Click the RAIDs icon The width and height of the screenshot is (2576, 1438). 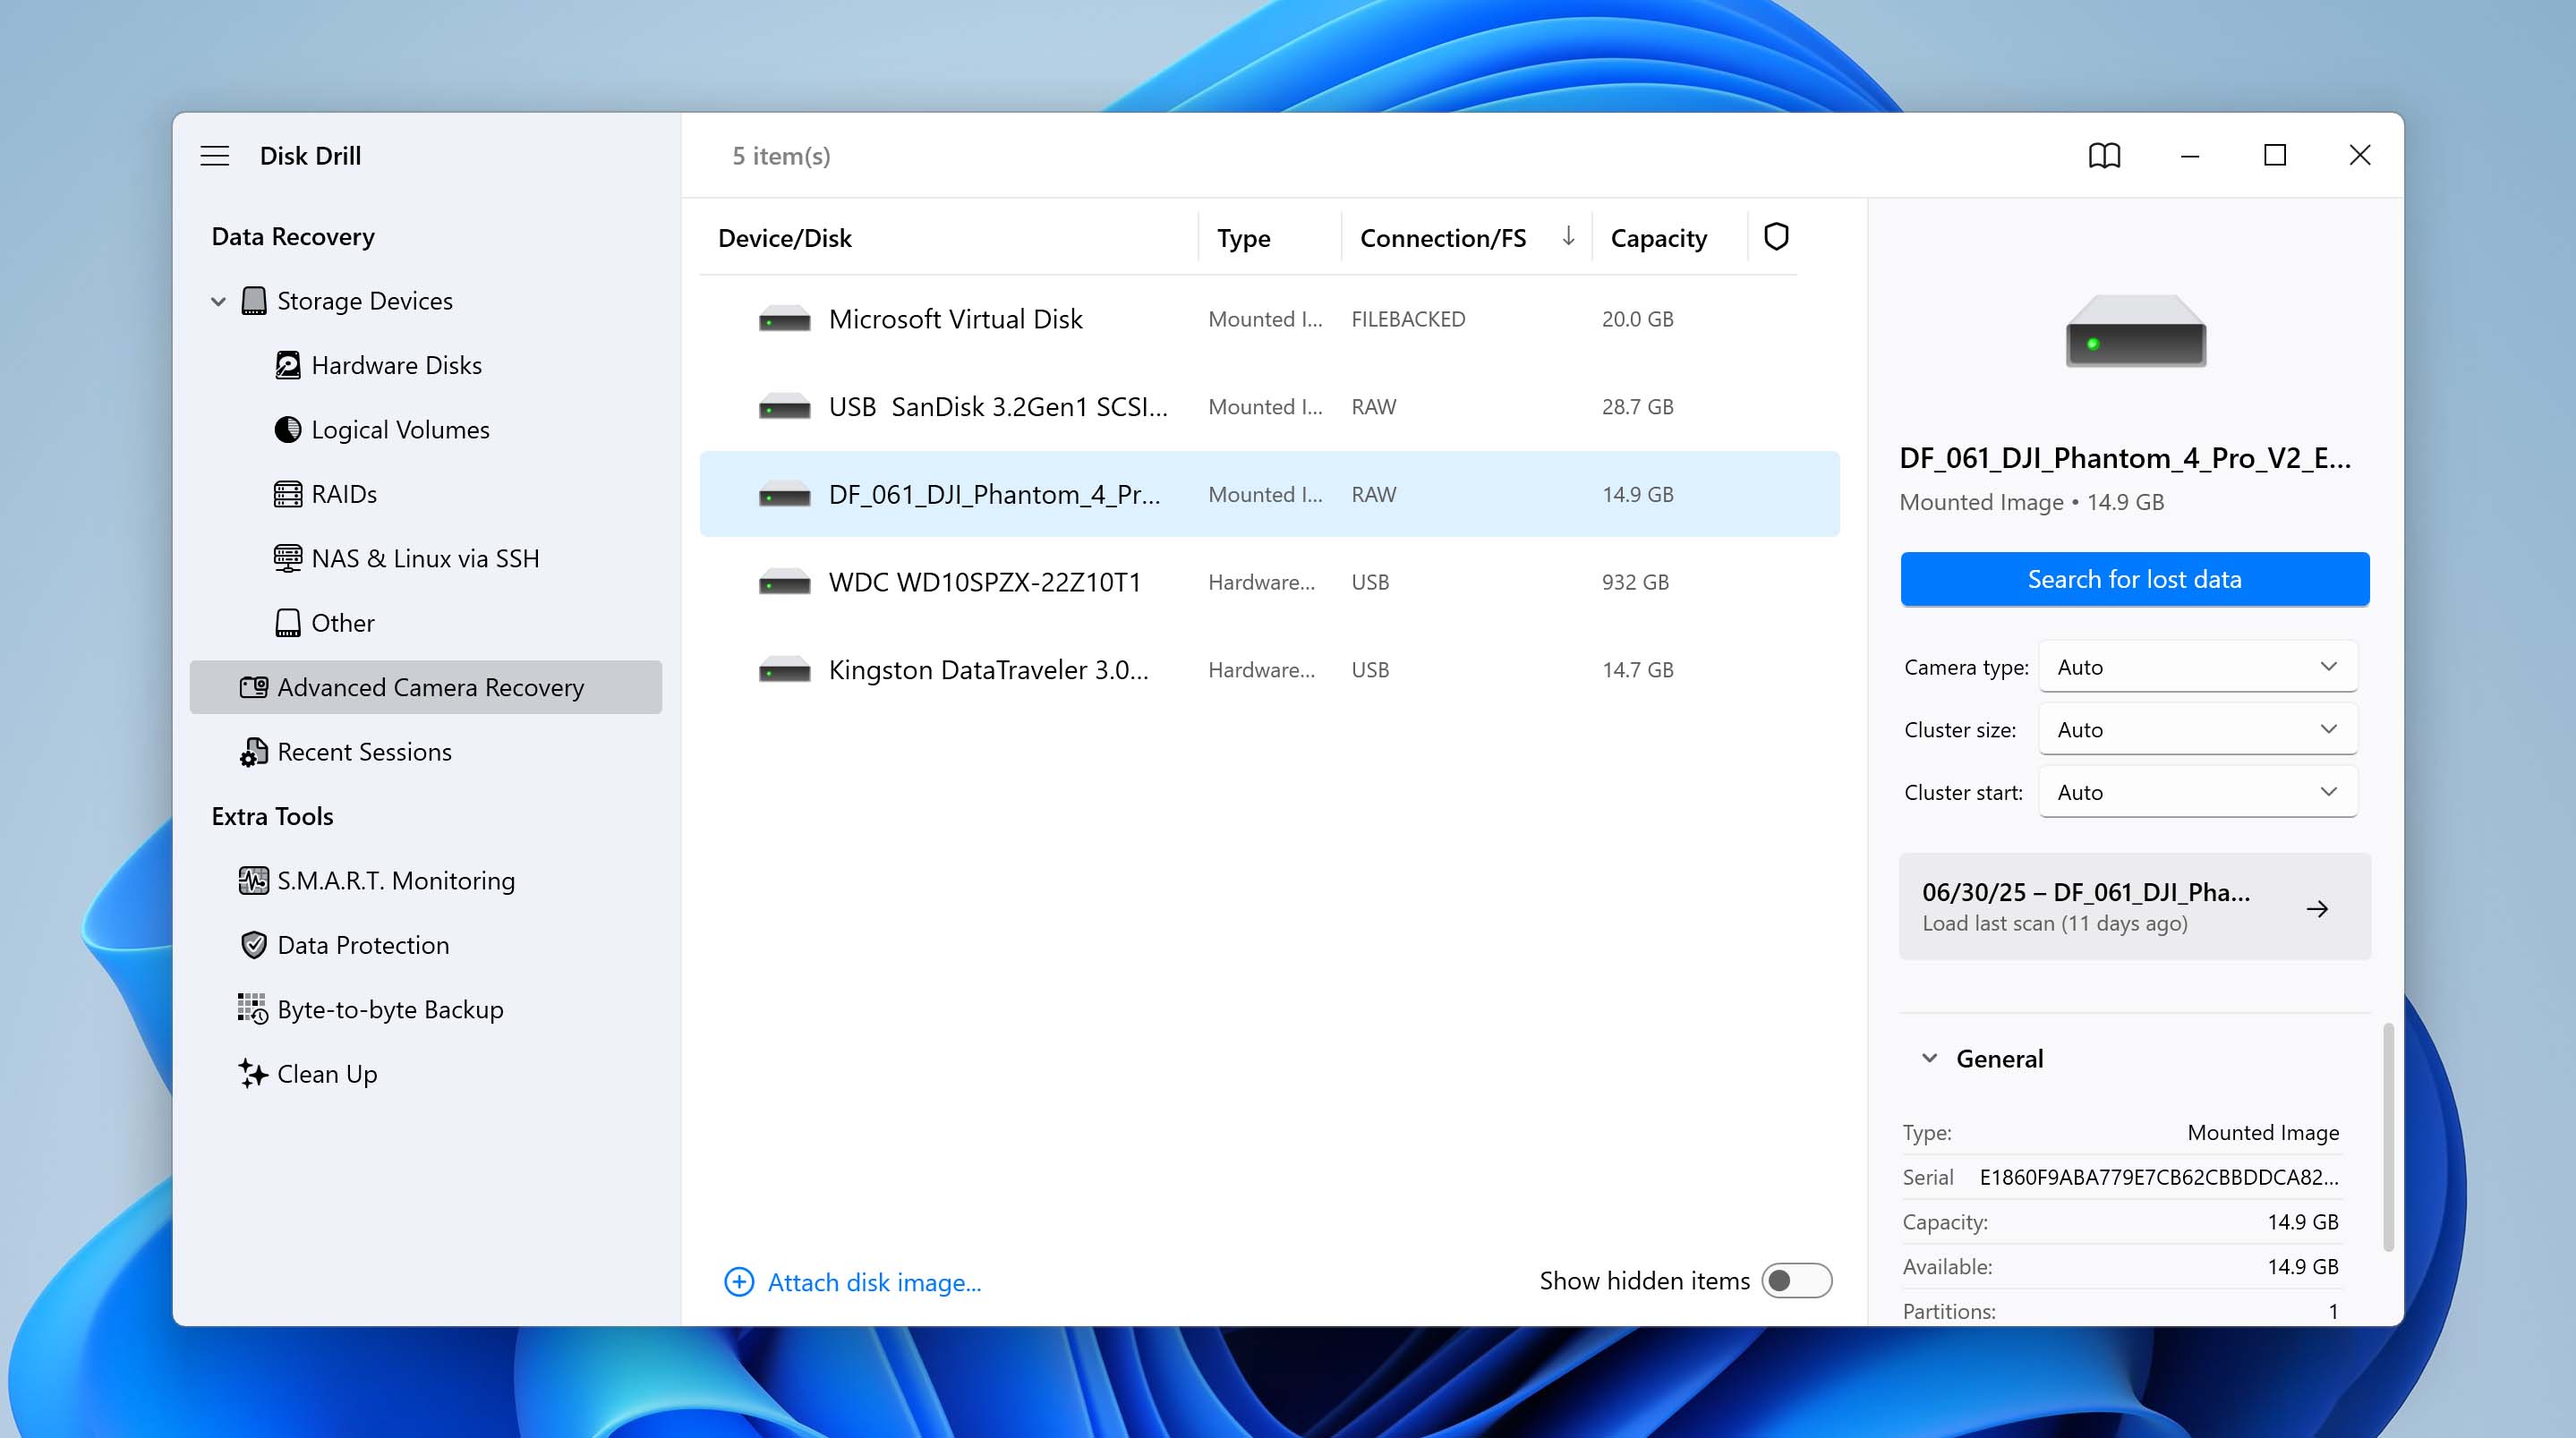pos(288,494)
